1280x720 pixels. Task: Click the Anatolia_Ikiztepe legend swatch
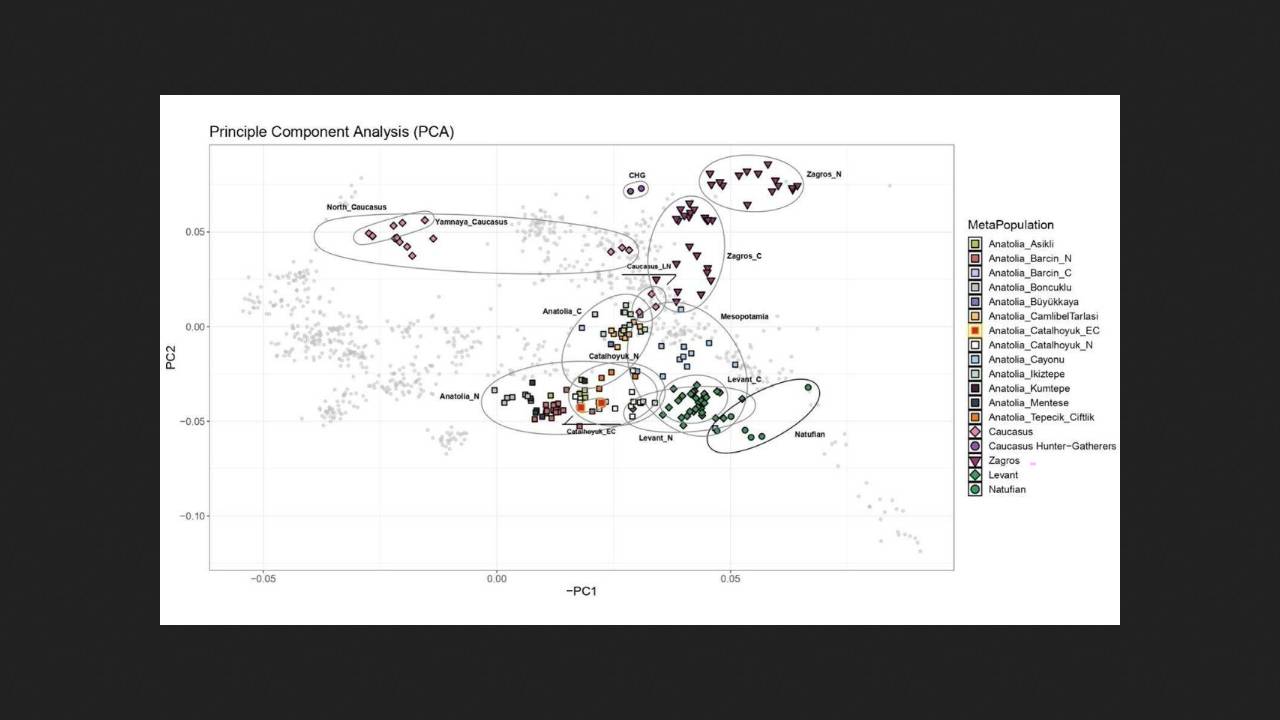(975, 374)
